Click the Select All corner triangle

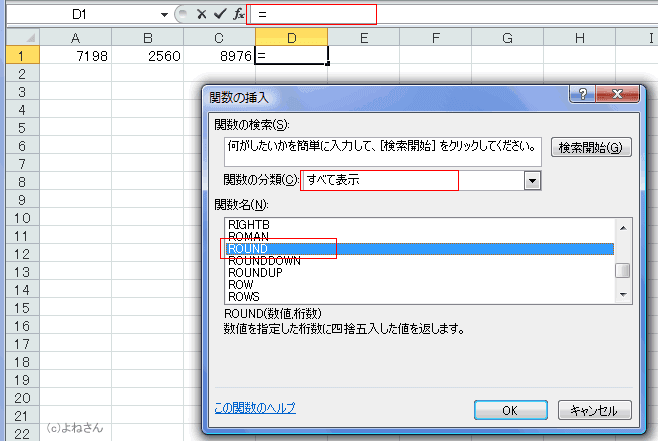(23, 37)
